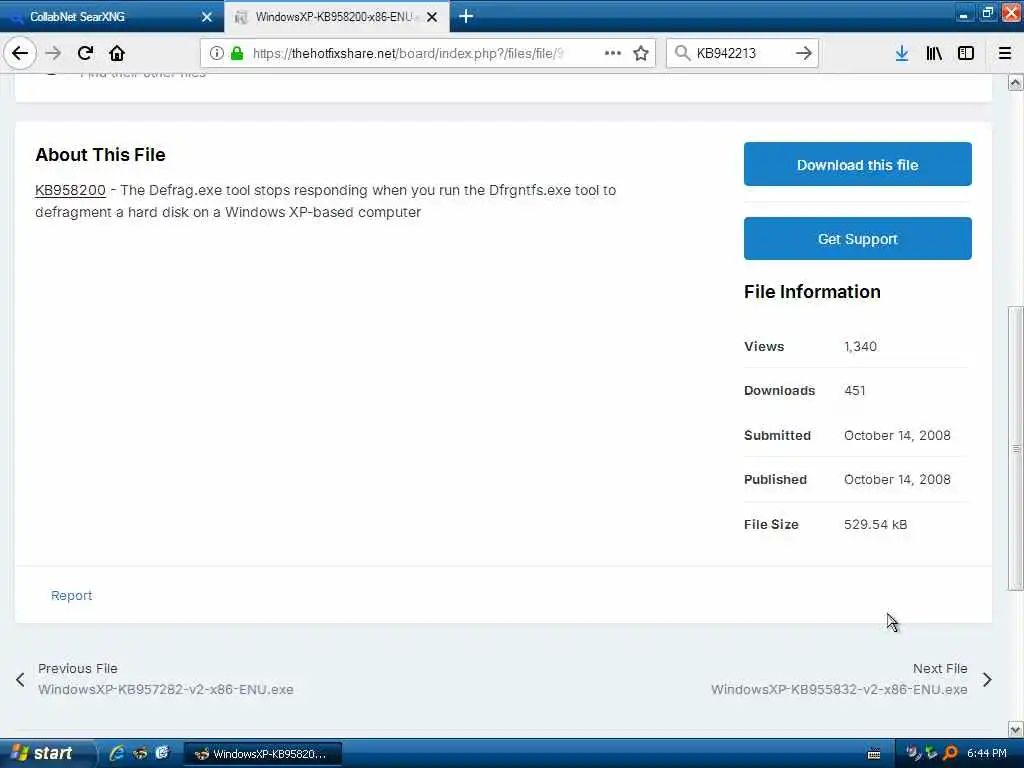Go back to the previous page
The width and height of the screenshot is (1024, 768).
[20, 53]
